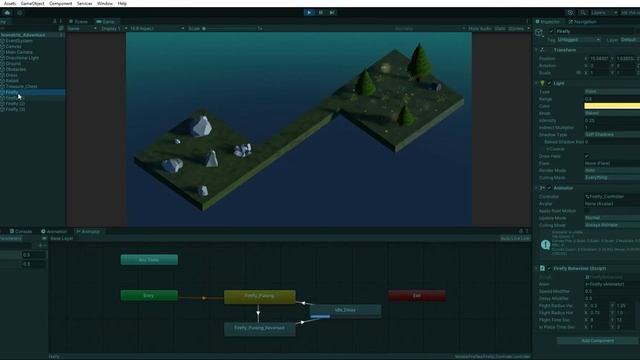This screenshot has height=360, width=640.
Task: Open the Light Type dropdown
Action: coord(612,91)
